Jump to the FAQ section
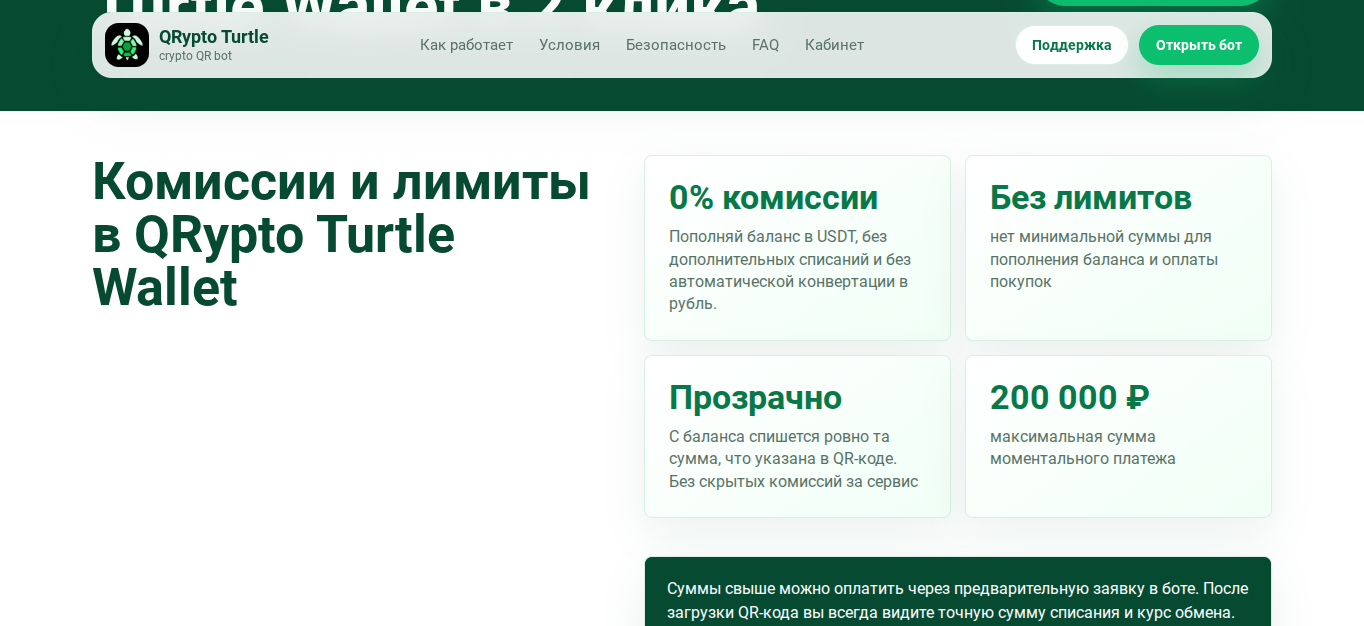 click(x=765, y=45)
